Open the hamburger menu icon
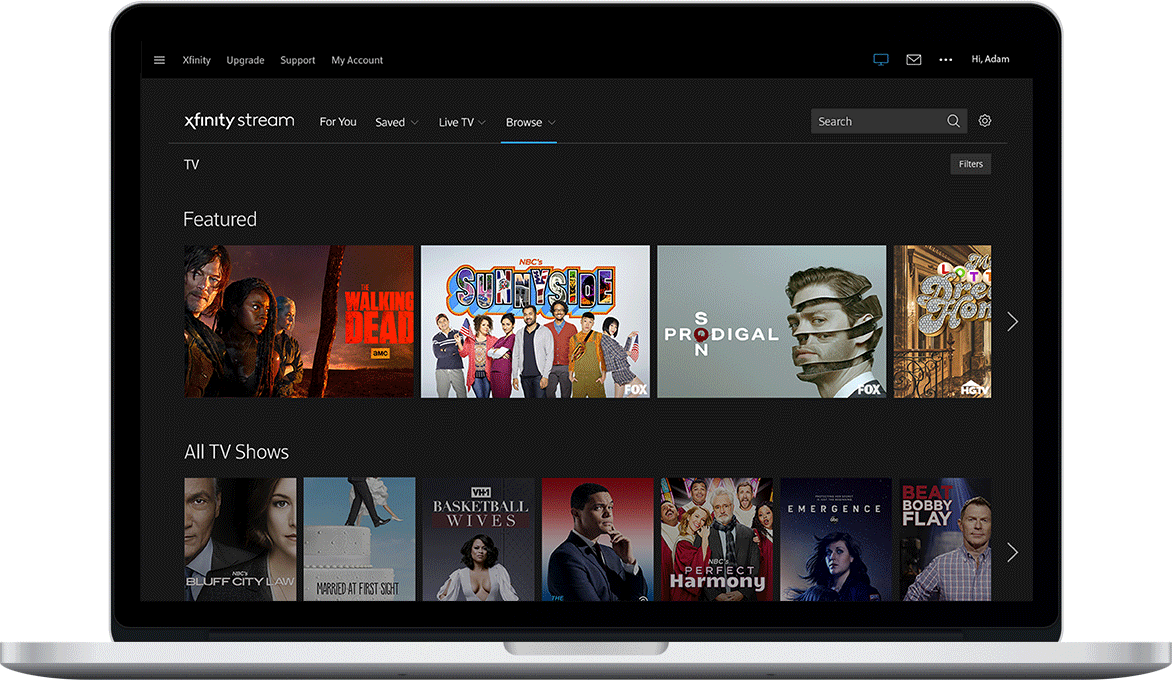The width and height of the screenshot is (1172, 680). (x=159, y=60)
